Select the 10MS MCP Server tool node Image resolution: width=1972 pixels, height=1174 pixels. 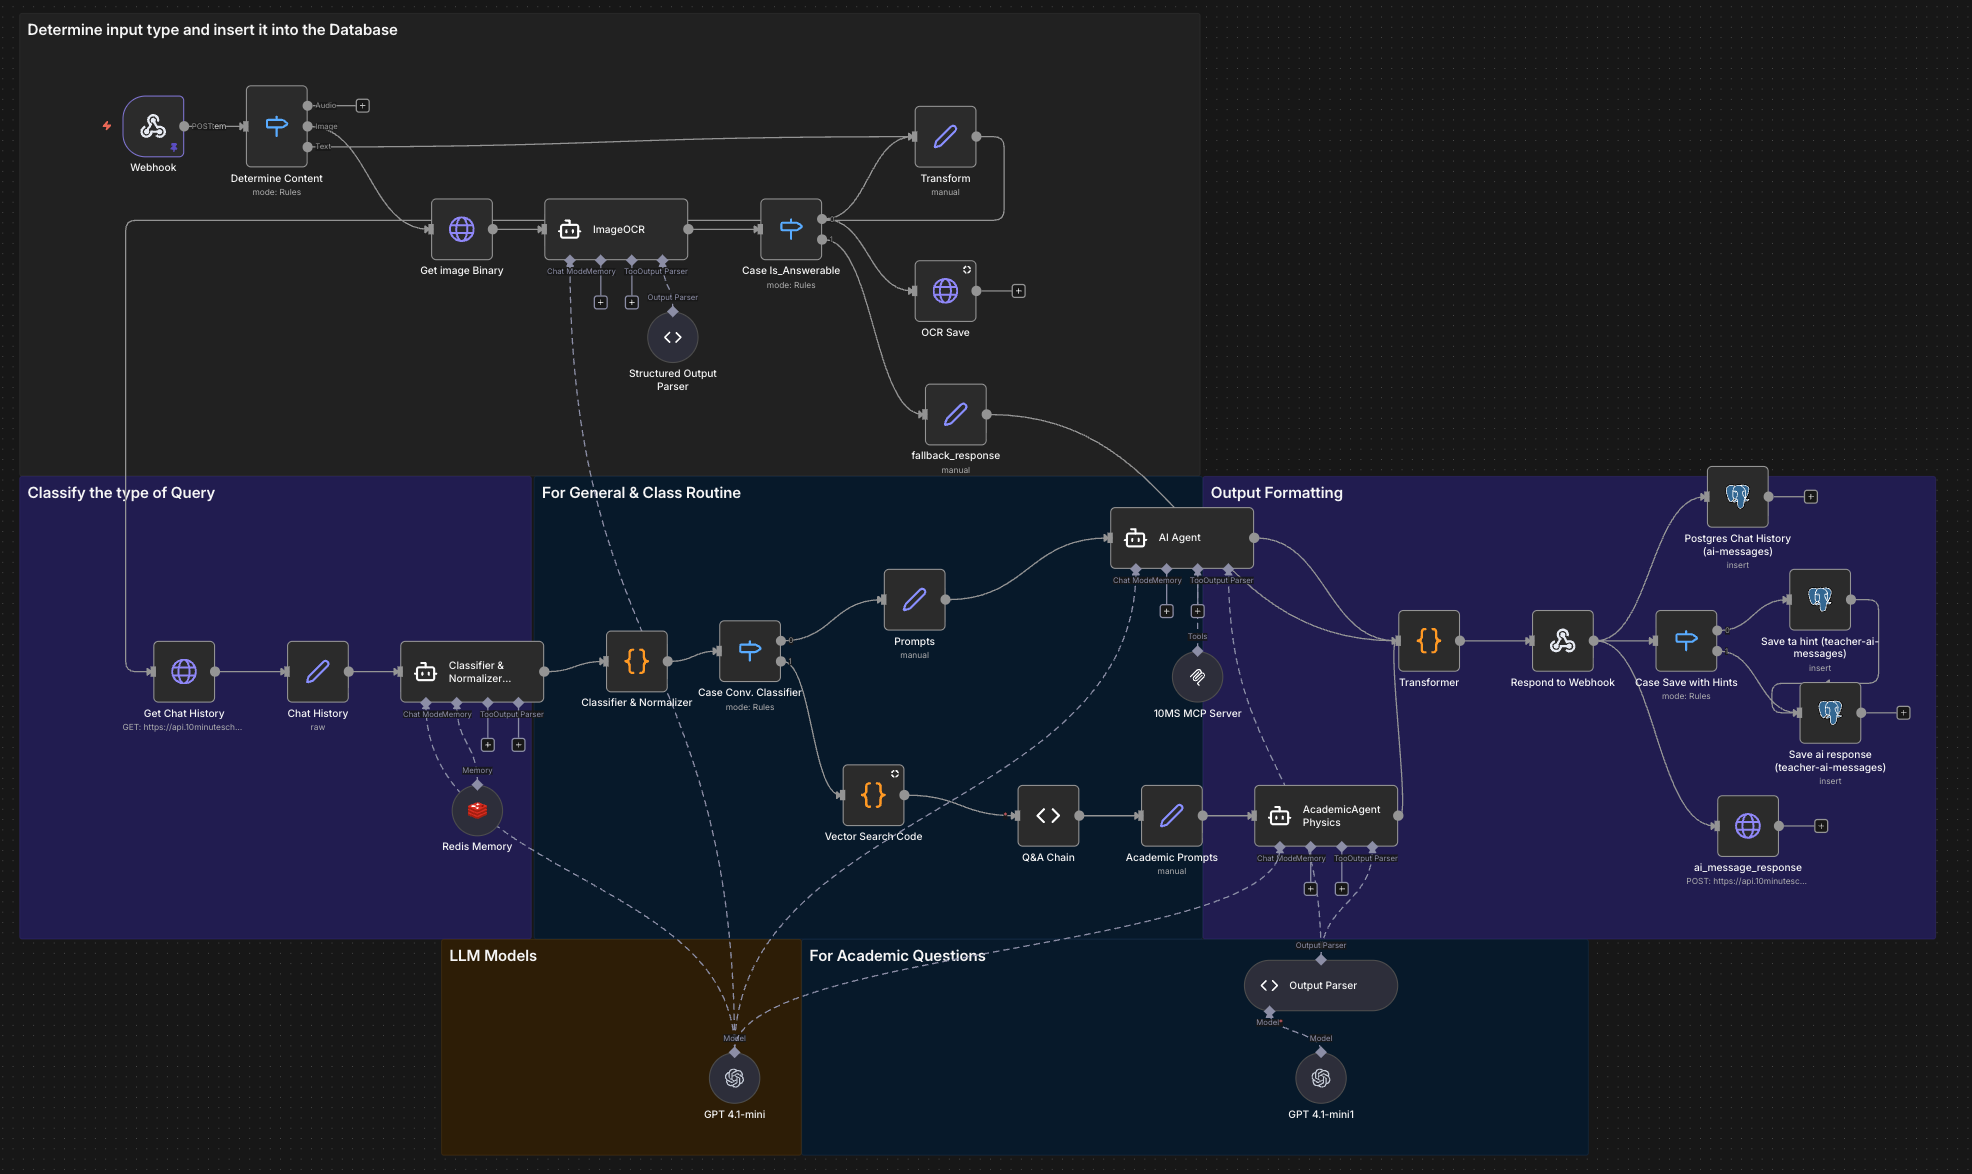click(x=1197, y=677)
